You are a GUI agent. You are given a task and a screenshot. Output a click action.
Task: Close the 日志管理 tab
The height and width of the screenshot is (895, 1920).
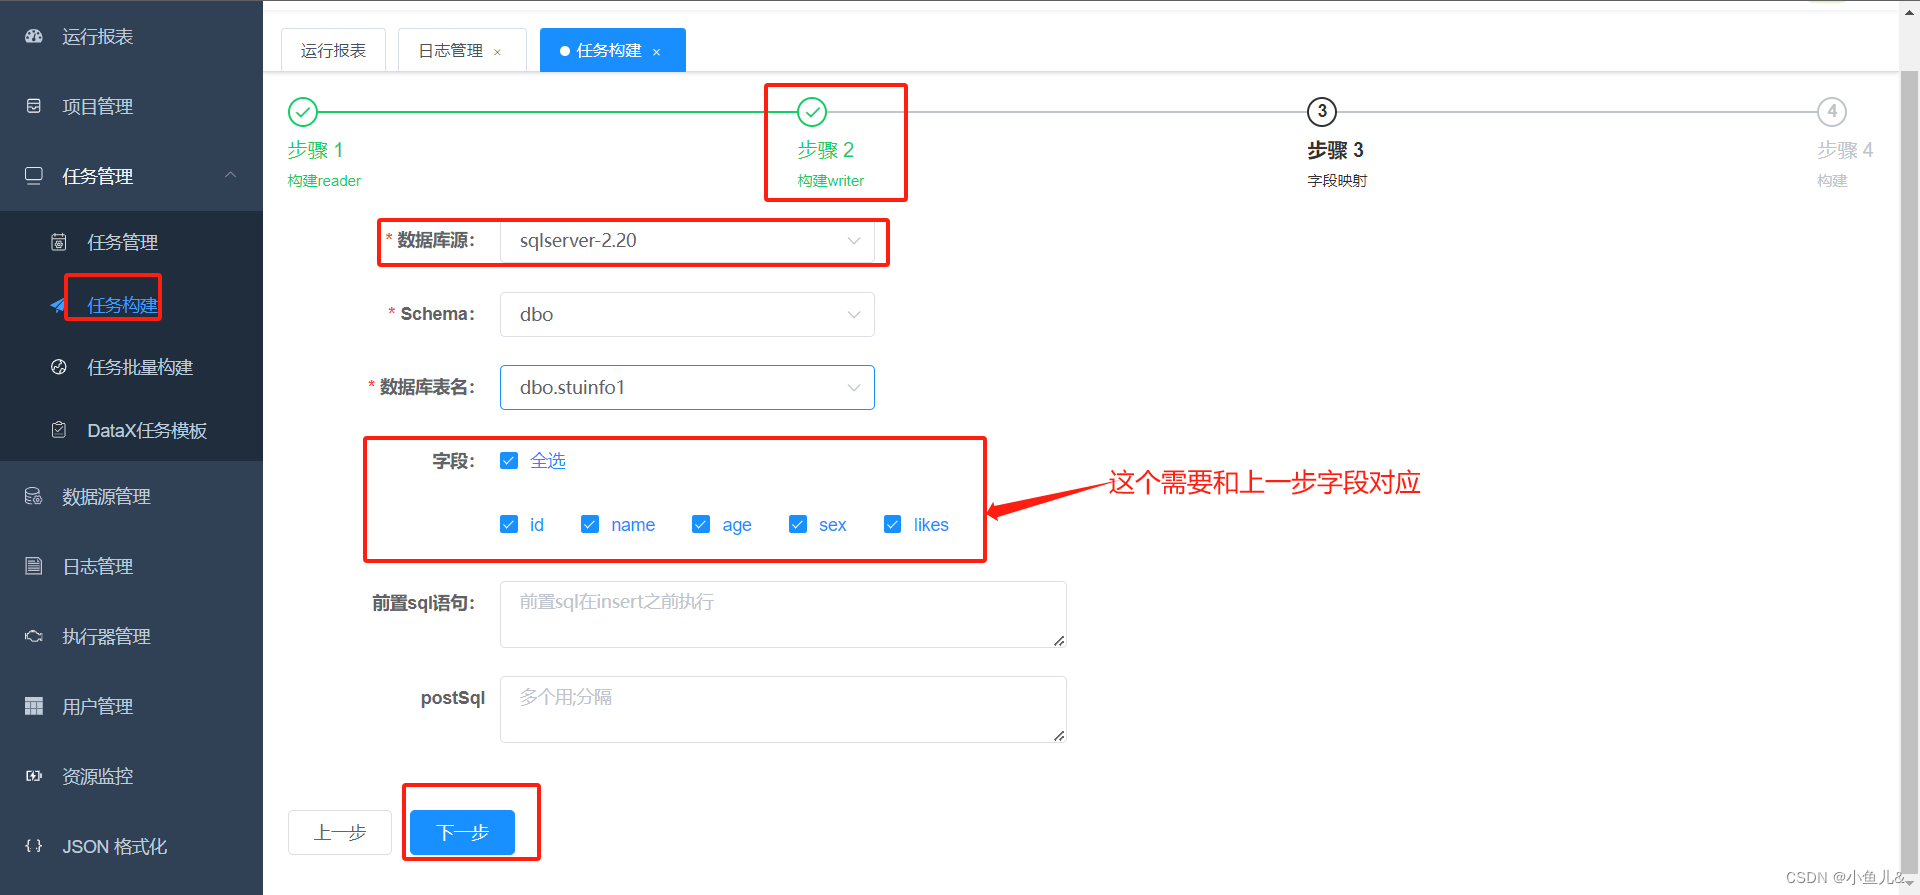[x=497, y=52]
